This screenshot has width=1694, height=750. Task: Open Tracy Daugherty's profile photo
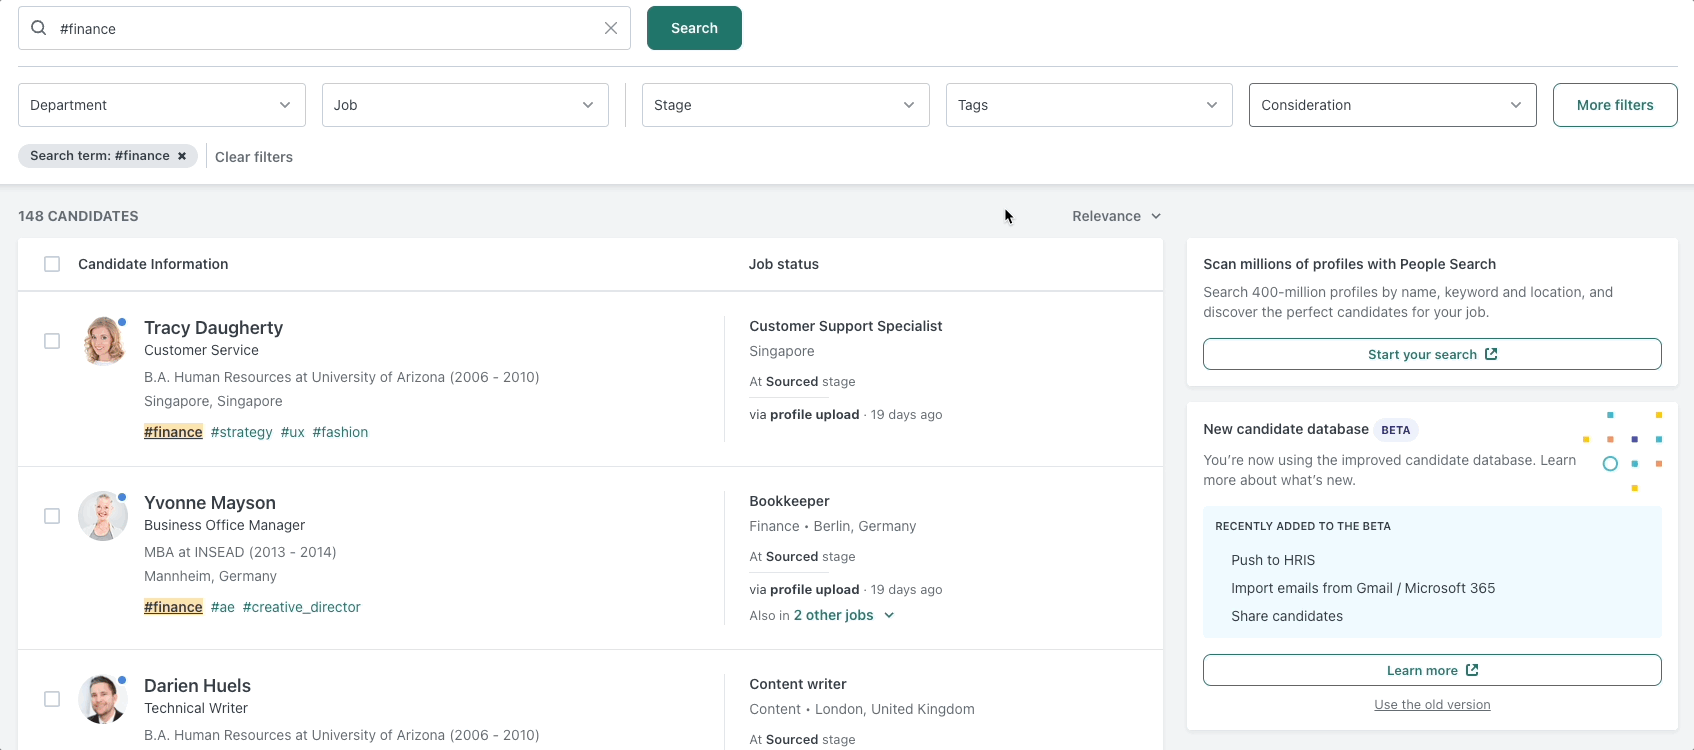point(103,341)
